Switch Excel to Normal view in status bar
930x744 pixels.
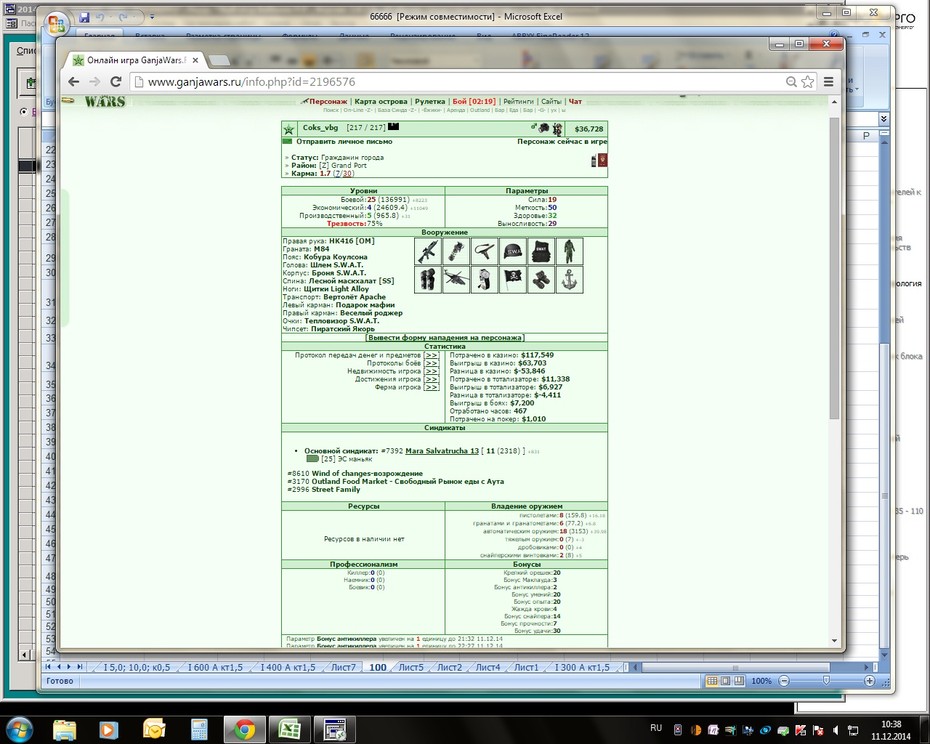pos(712,681)
